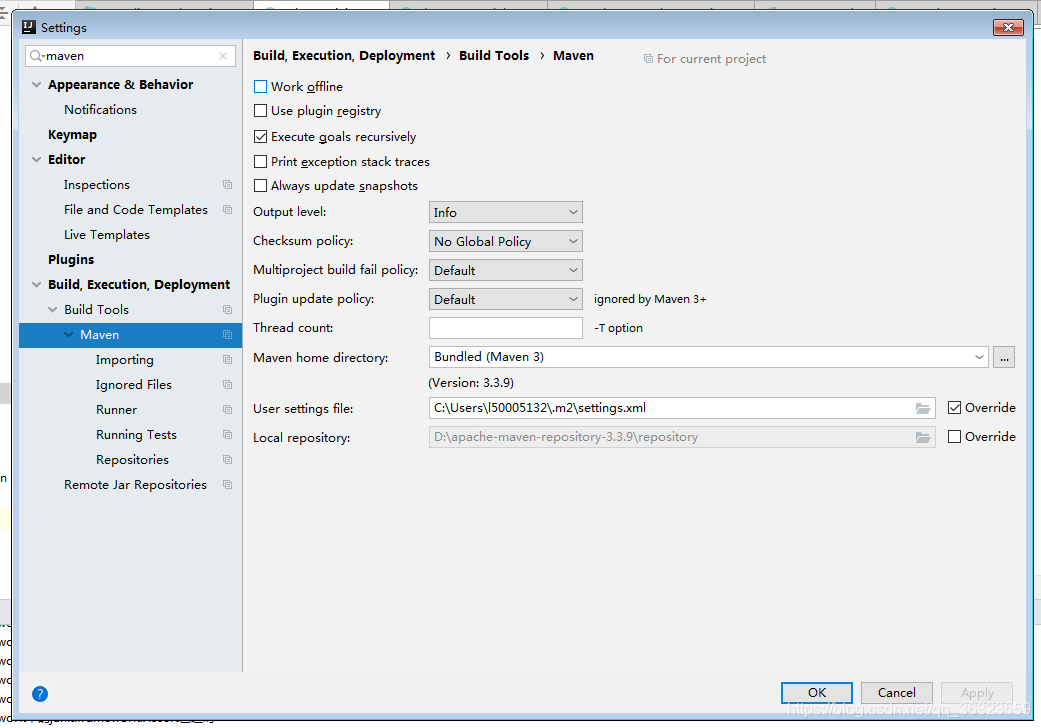Image resolution: width=1041 pixels, height=728 pixels.
Task: Select Runner under Maven
Action: click(116, 410)
